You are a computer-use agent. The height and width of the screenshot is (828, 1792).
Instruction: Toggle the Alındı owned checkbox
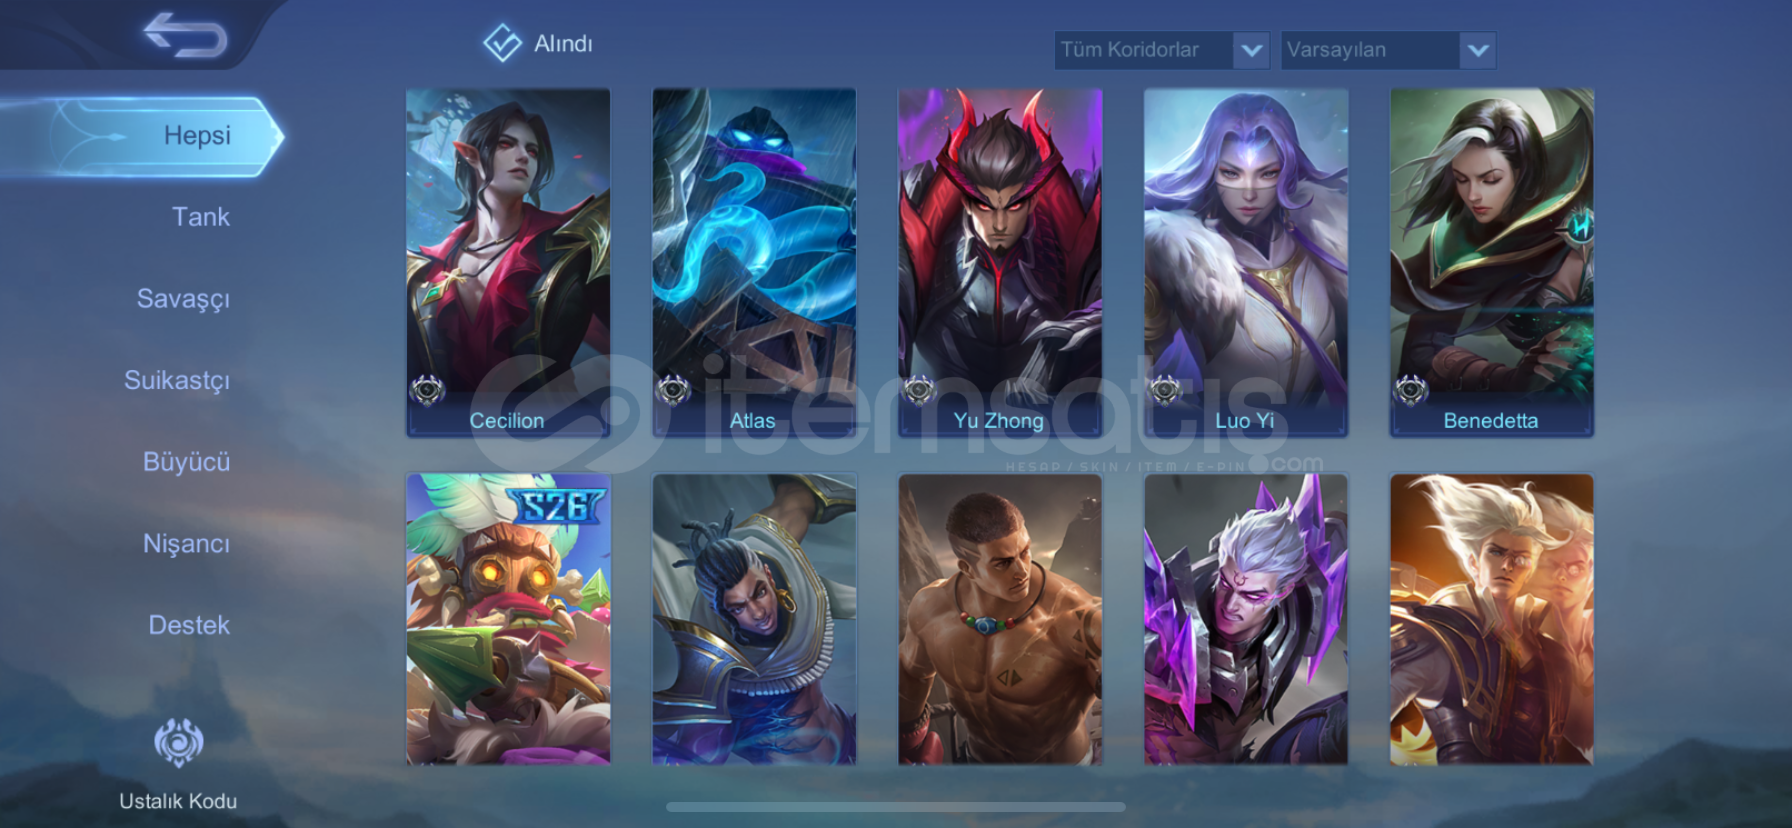coord(502,43)
